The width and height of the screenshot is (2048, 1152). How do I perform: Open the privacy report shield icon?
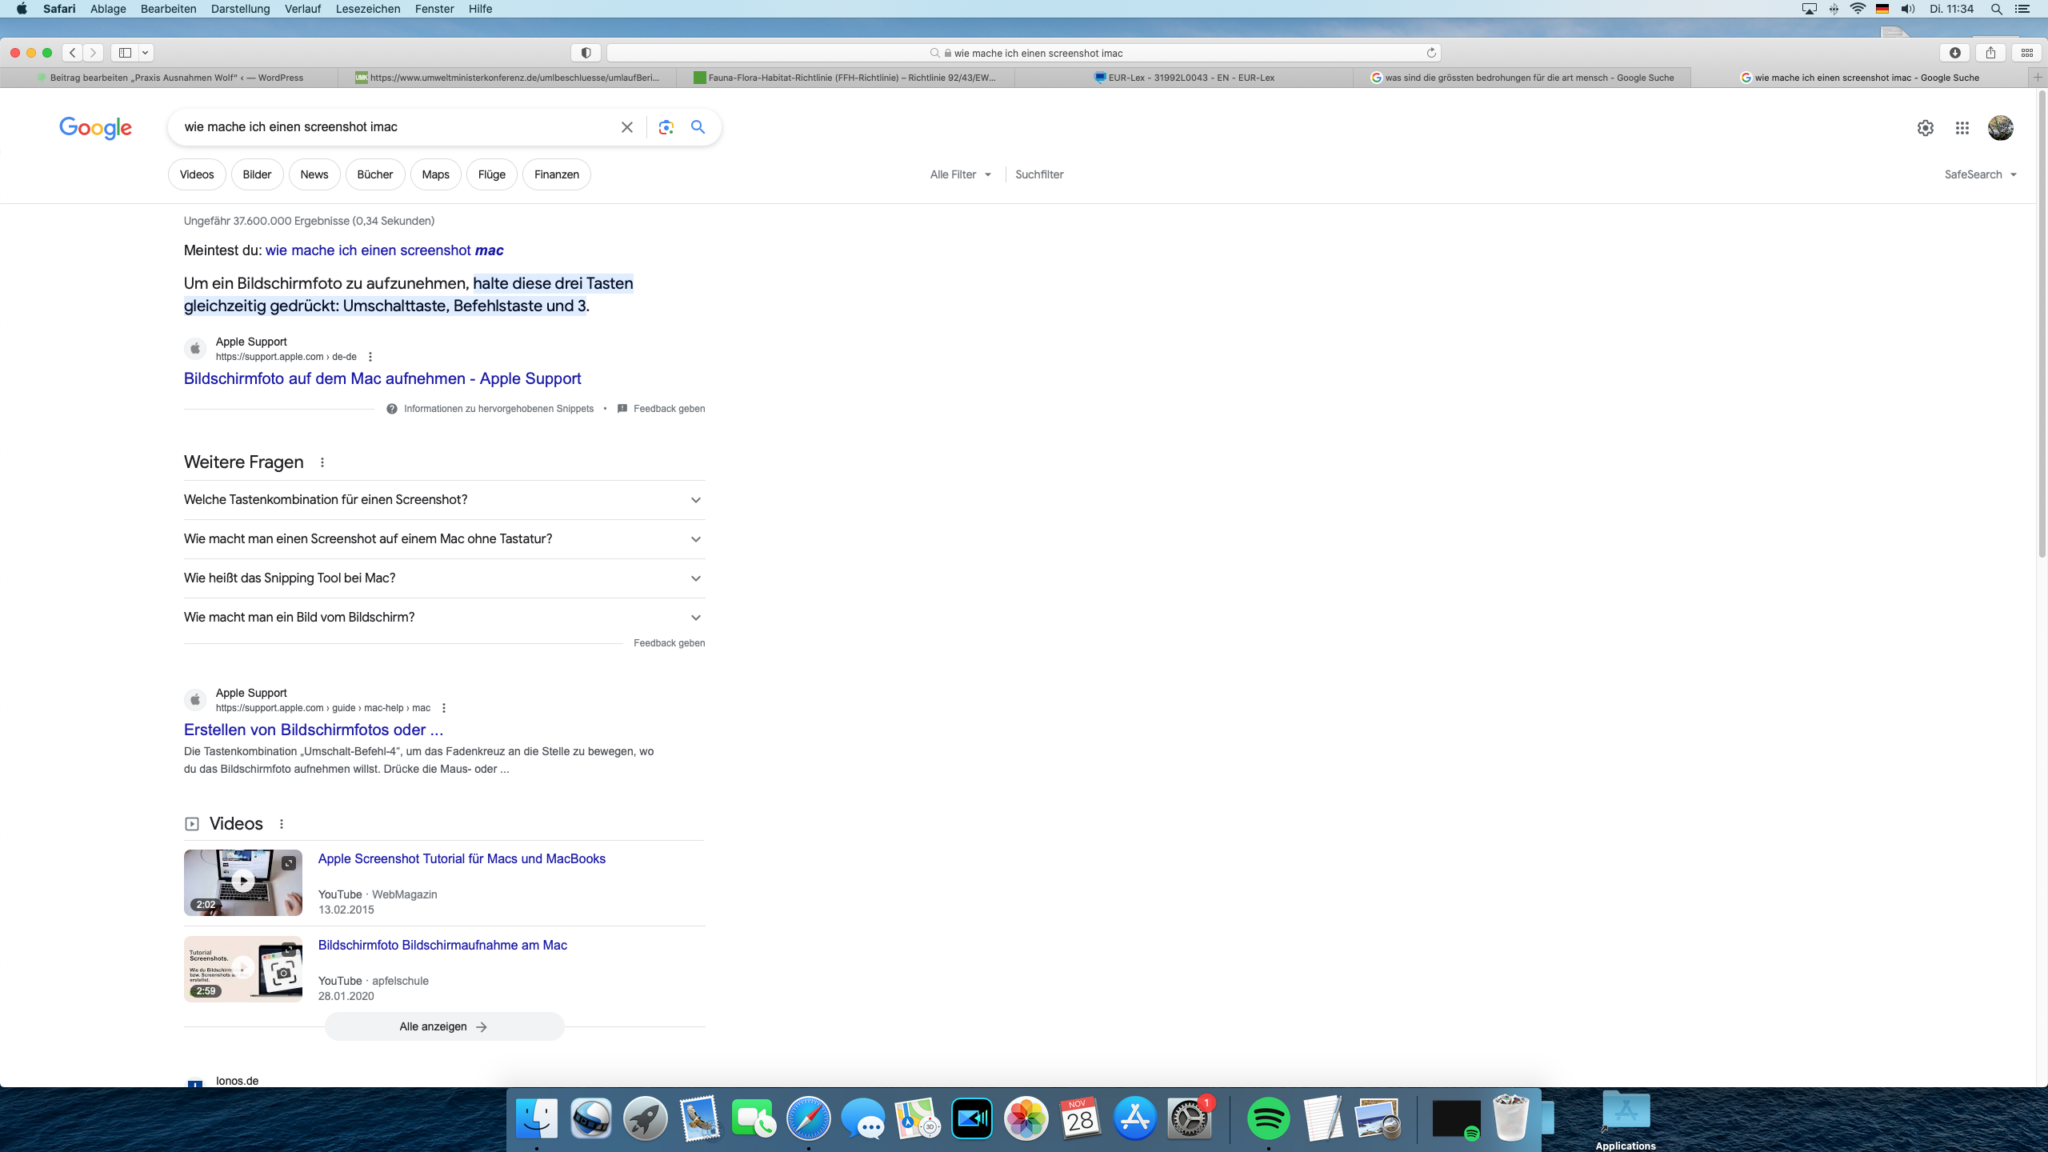[586, 53]
